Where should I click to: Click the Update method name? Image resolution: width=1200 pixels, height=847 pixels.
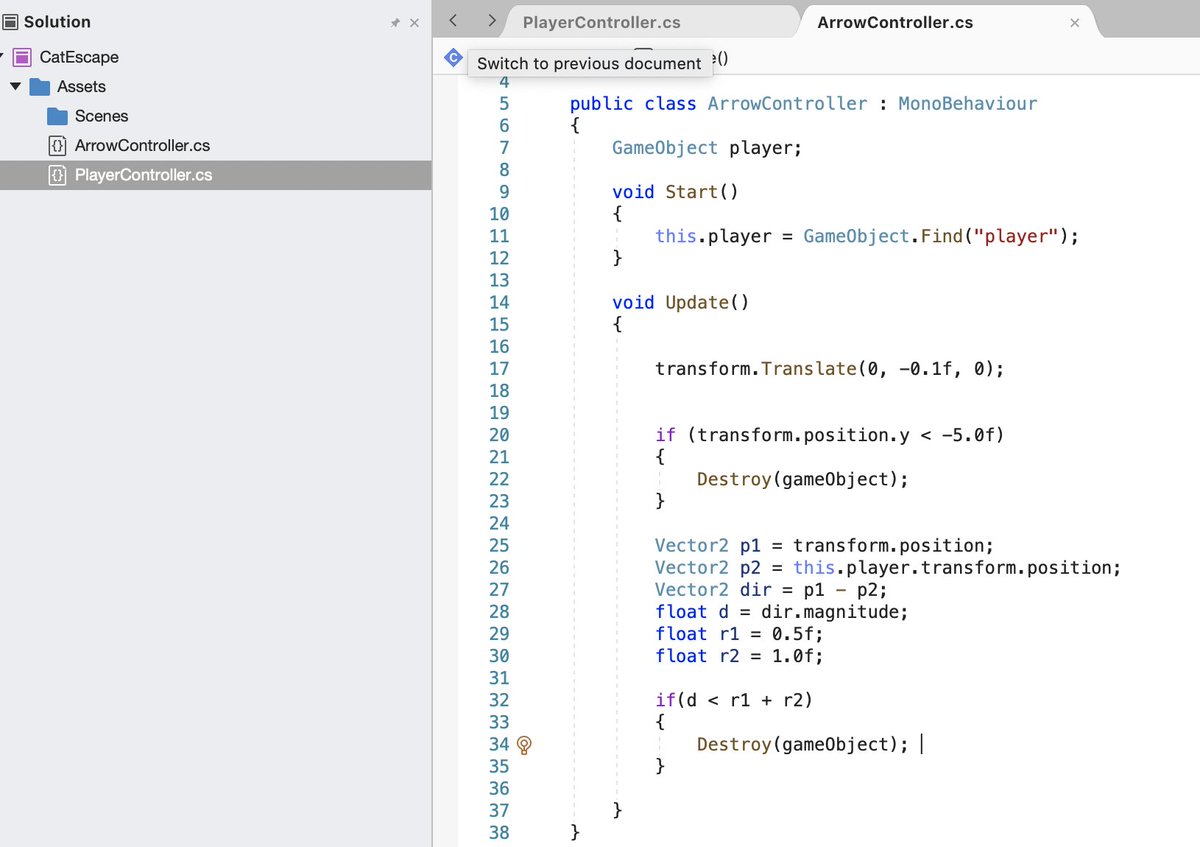pos(697,302)
